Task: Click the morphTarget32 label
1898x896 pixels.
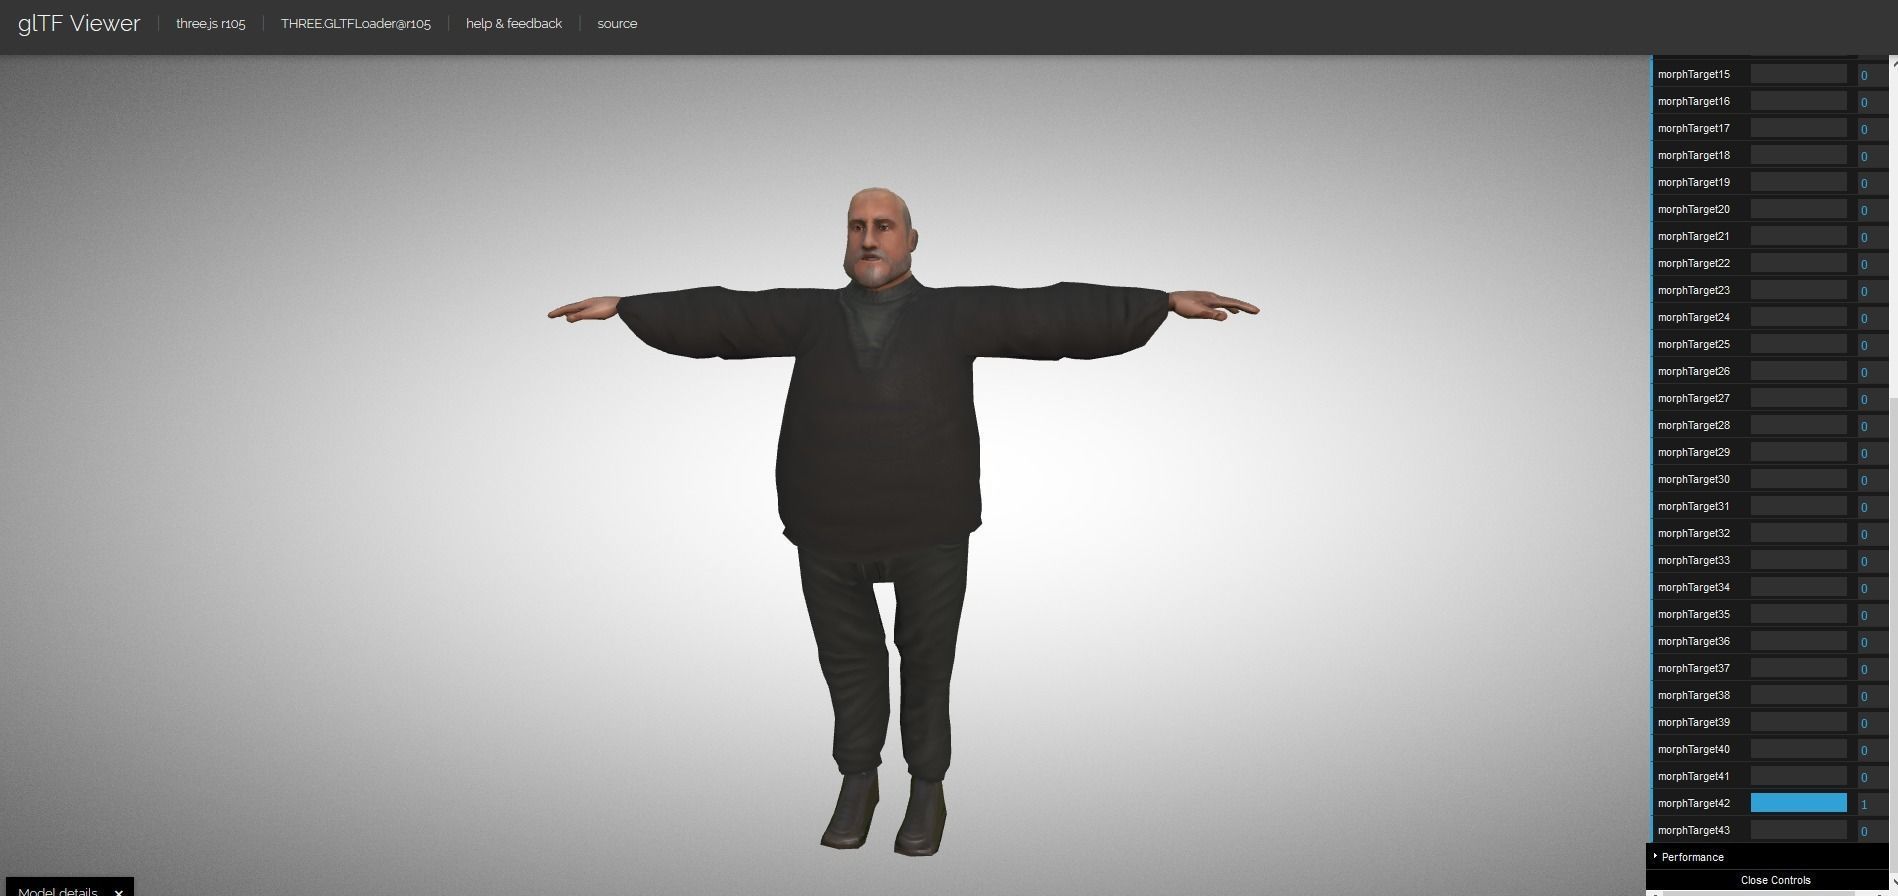Action: click(x=1693, y=533)
